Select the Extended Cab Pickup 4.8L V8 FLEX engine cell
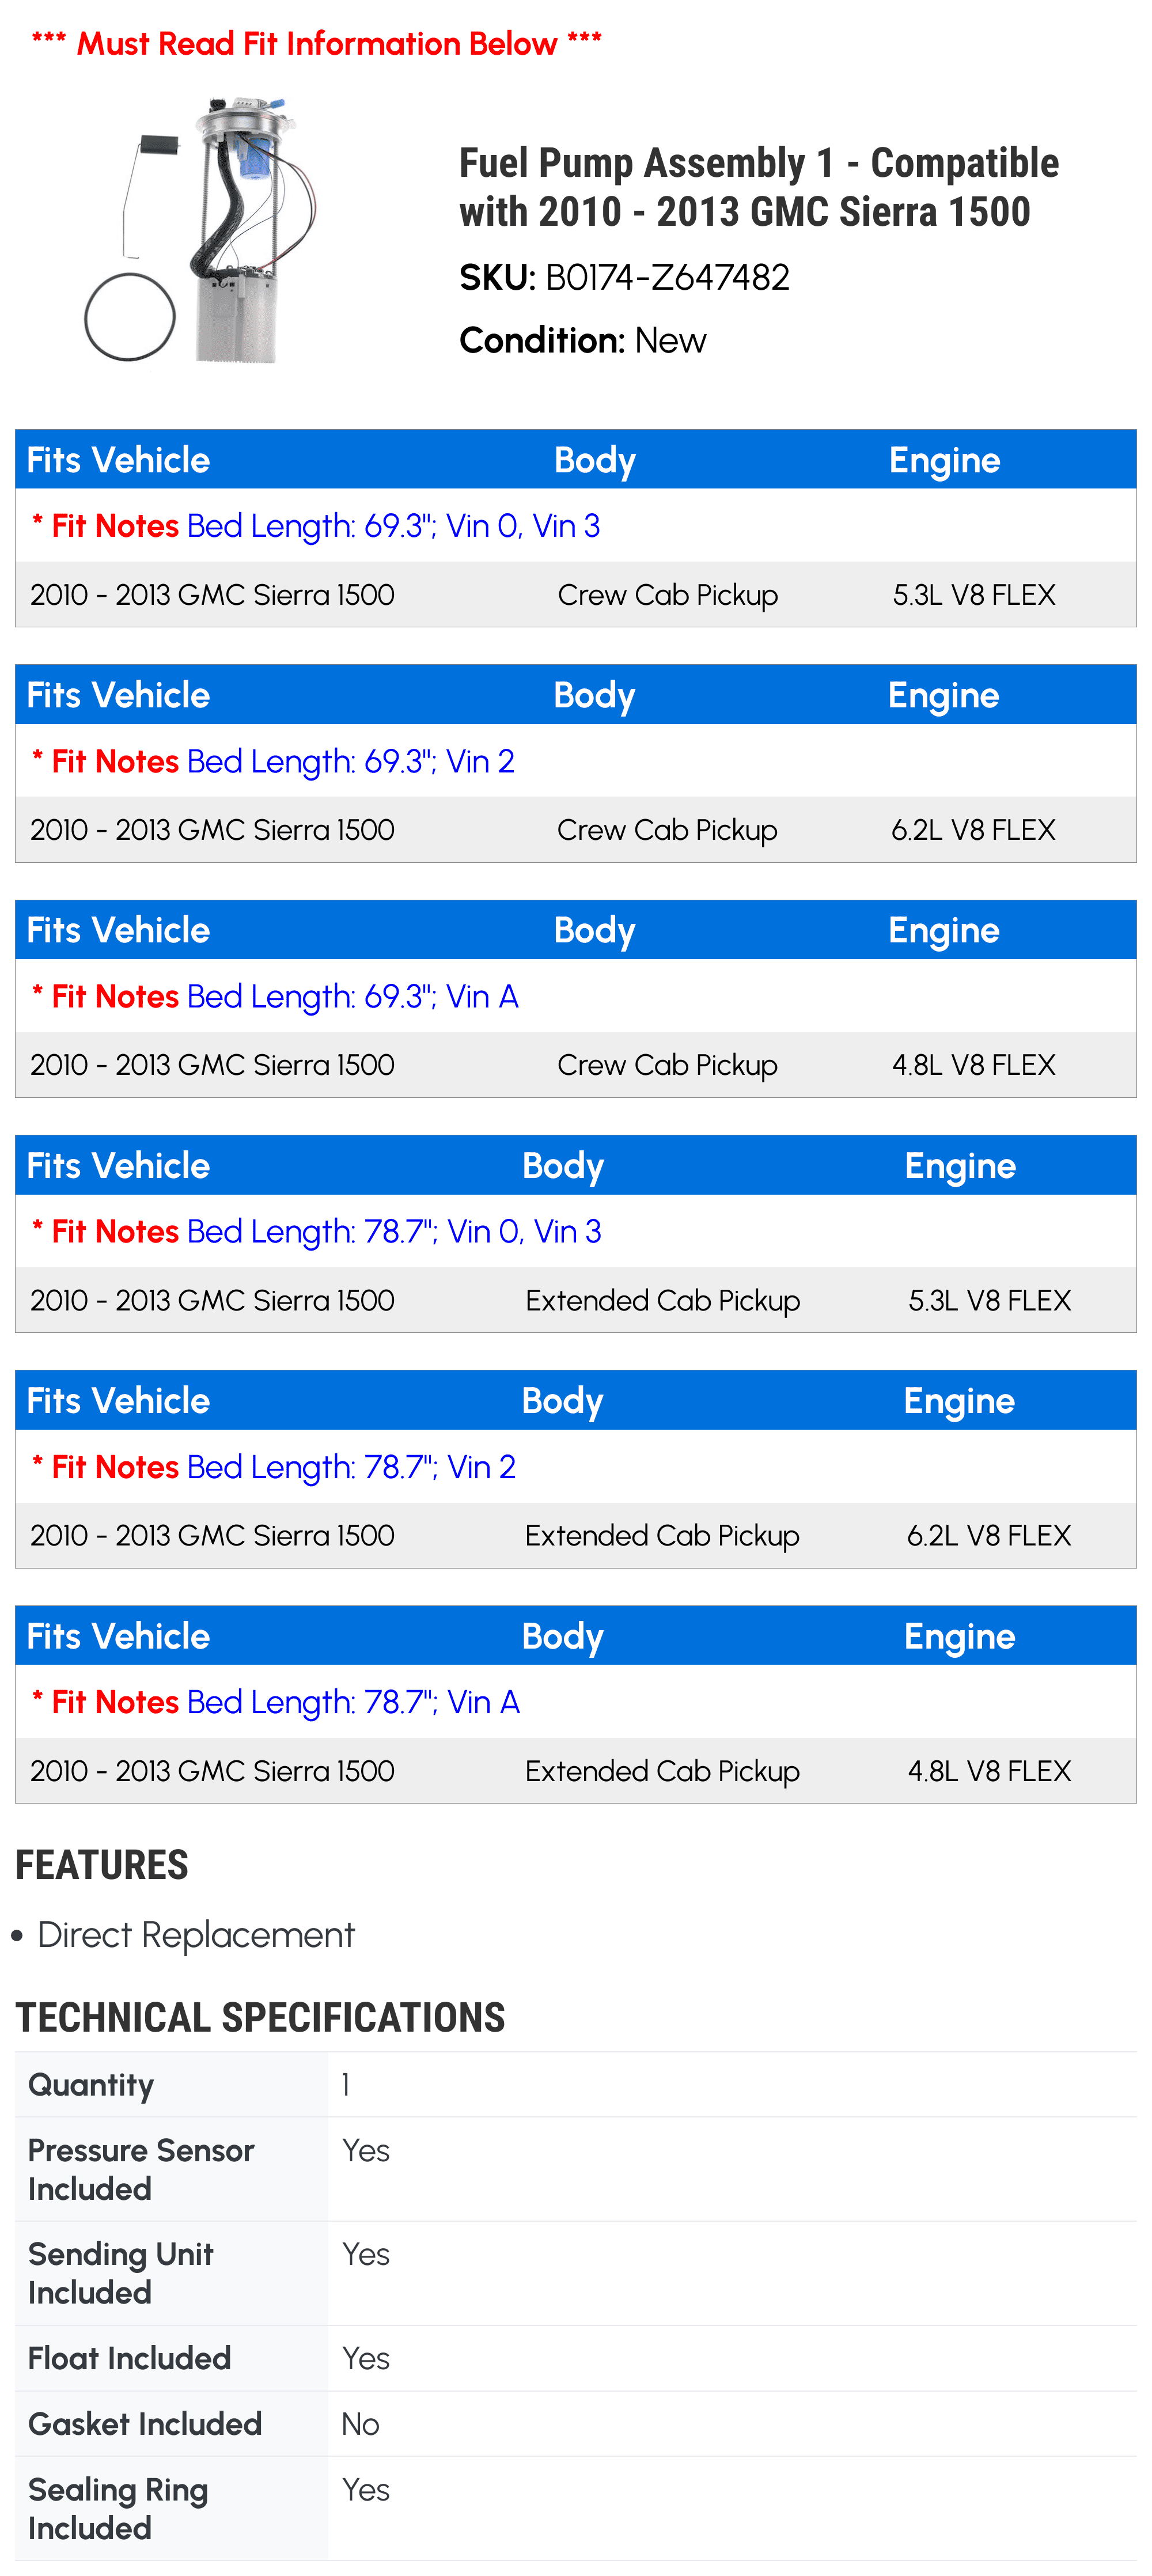This screenshot has height=2576, width=1152. click(x=988, y=1771)
